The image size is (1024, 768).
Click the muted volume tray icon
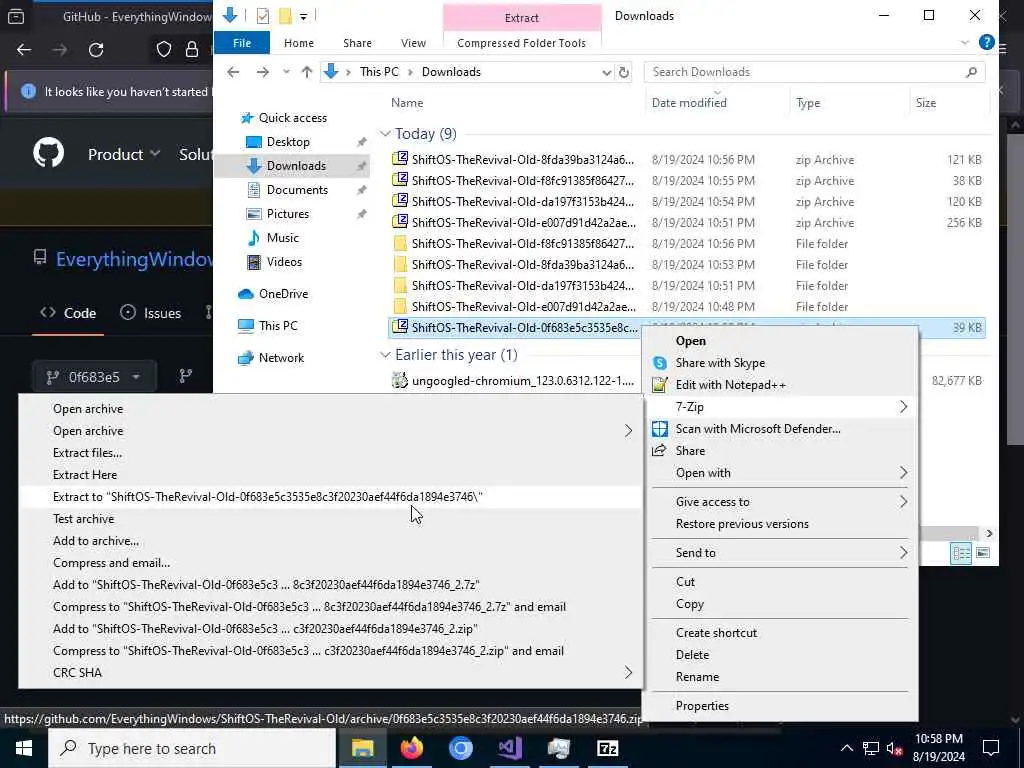click(x=894, y=748)
